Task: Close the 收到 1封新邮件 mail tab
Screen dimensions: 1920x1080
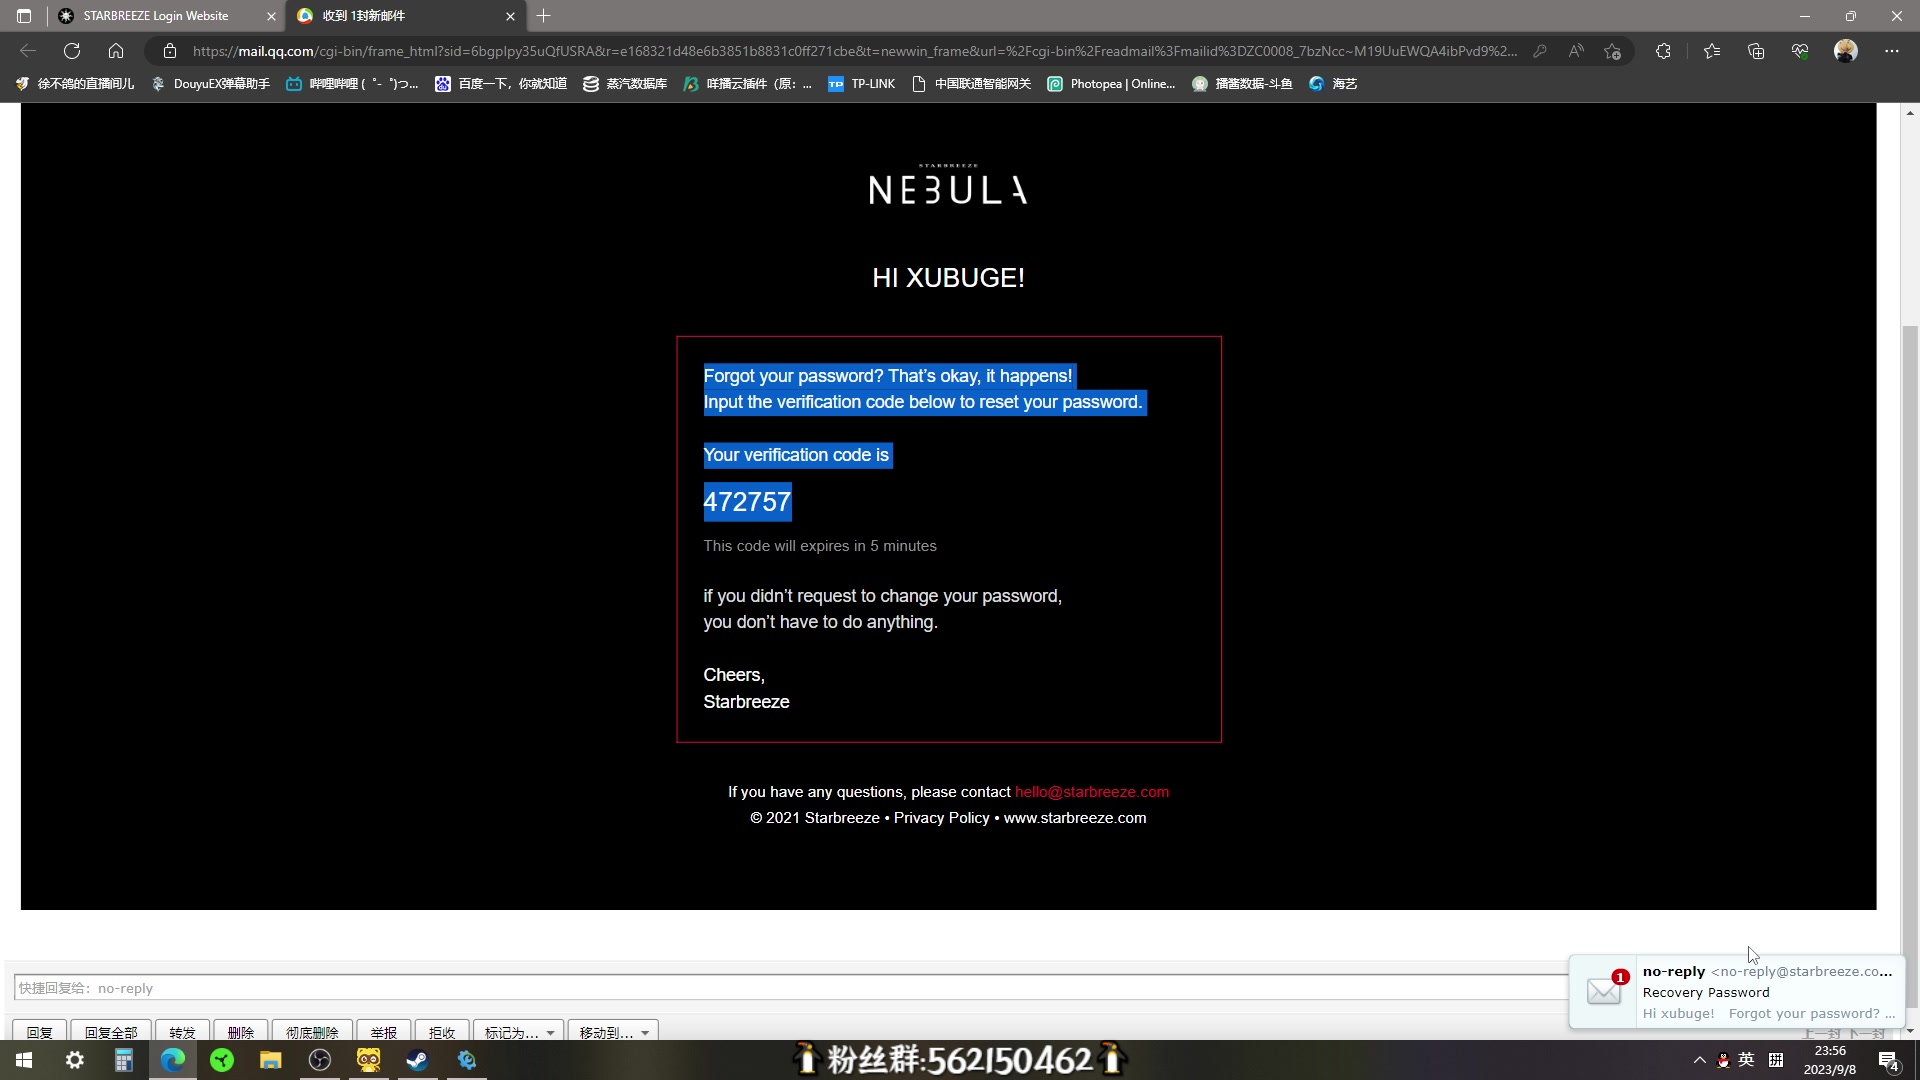Action: point(510,16)
